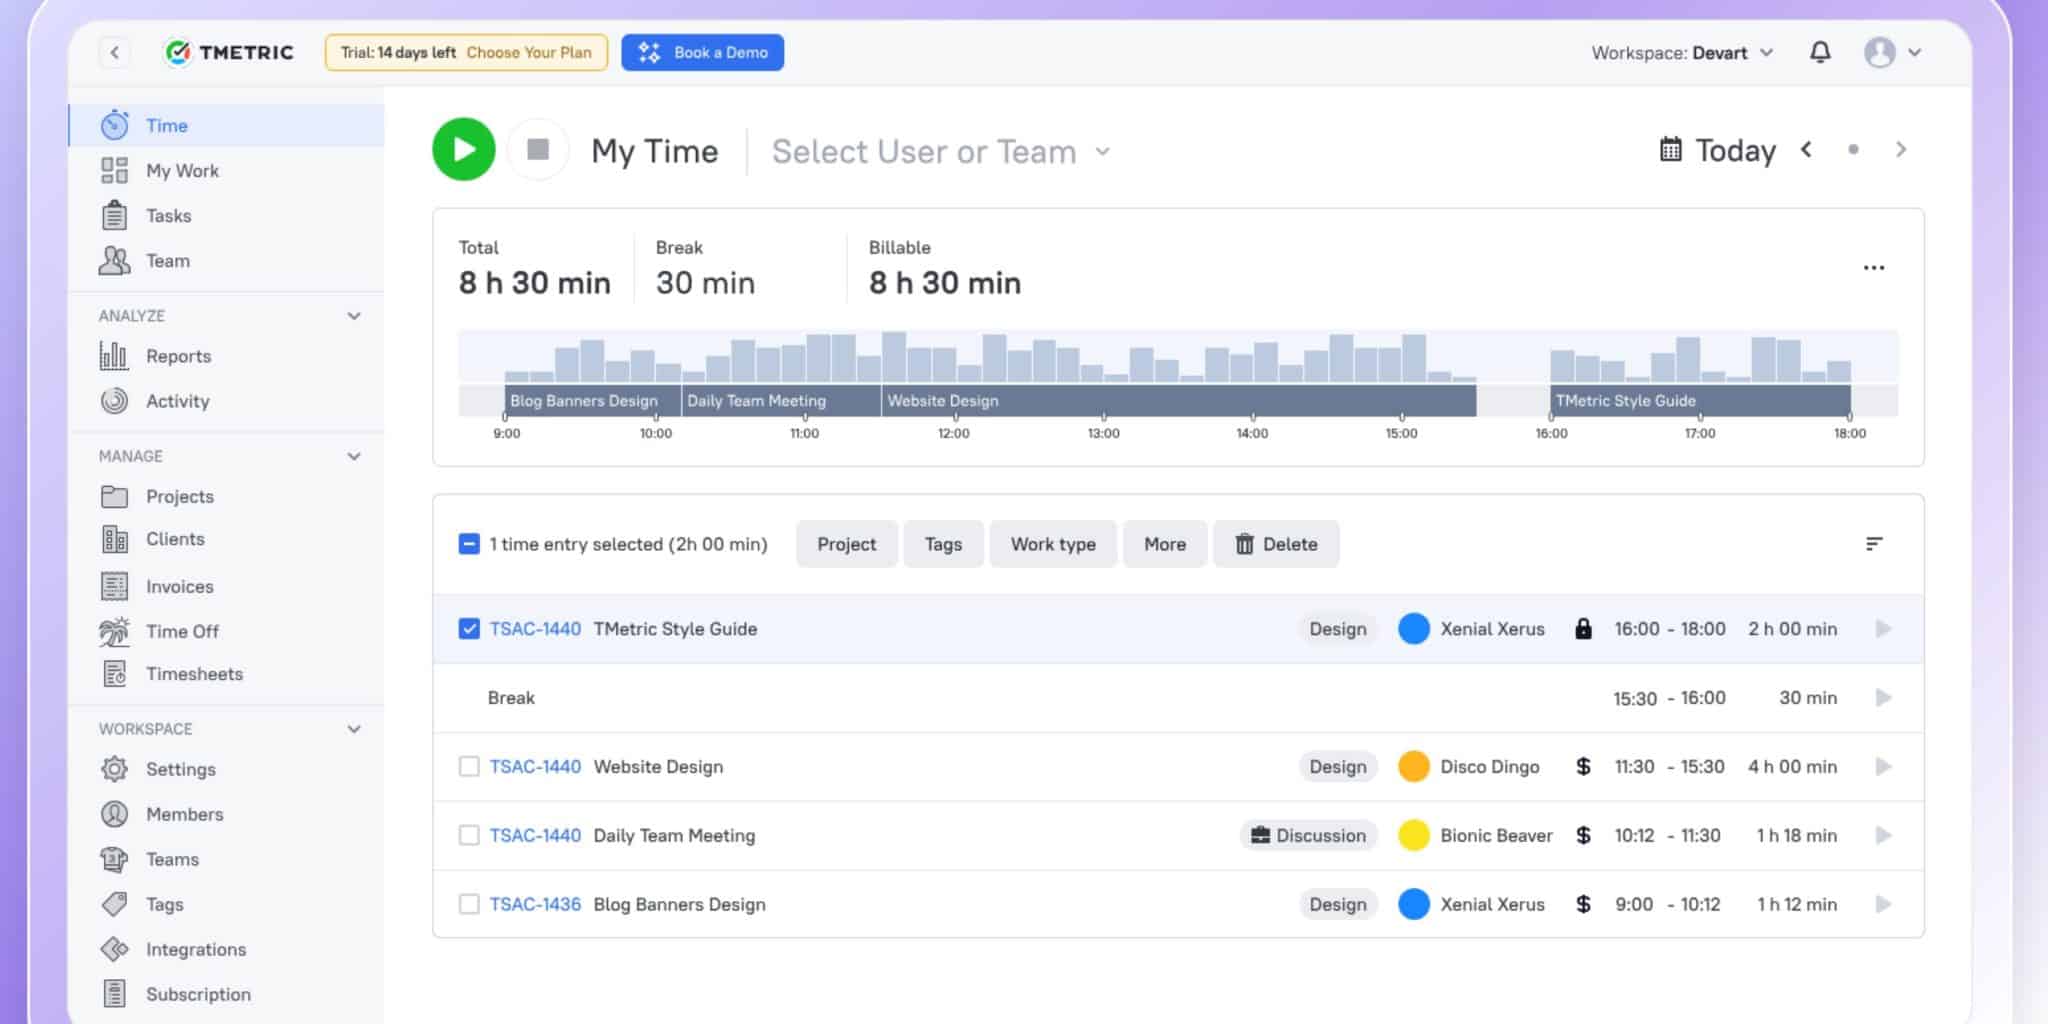
Task: Click the lock icon on TMetric Style Guide
Action: [x=1583, y=629]
